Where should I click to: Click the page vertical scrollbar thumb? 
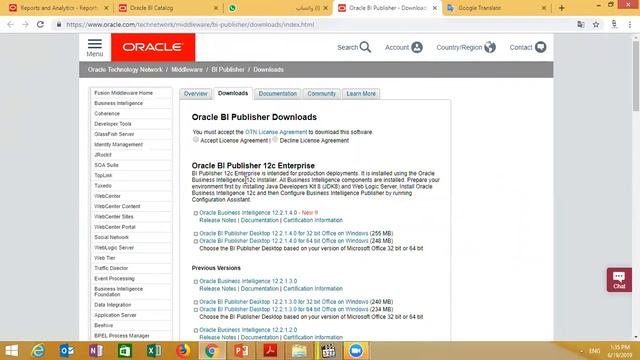point(636,76)
